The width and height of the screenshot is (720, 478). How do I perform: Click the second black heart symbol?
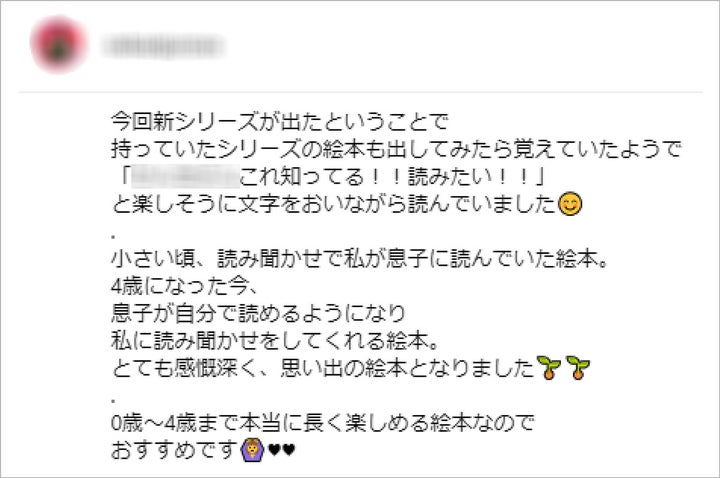288,450
